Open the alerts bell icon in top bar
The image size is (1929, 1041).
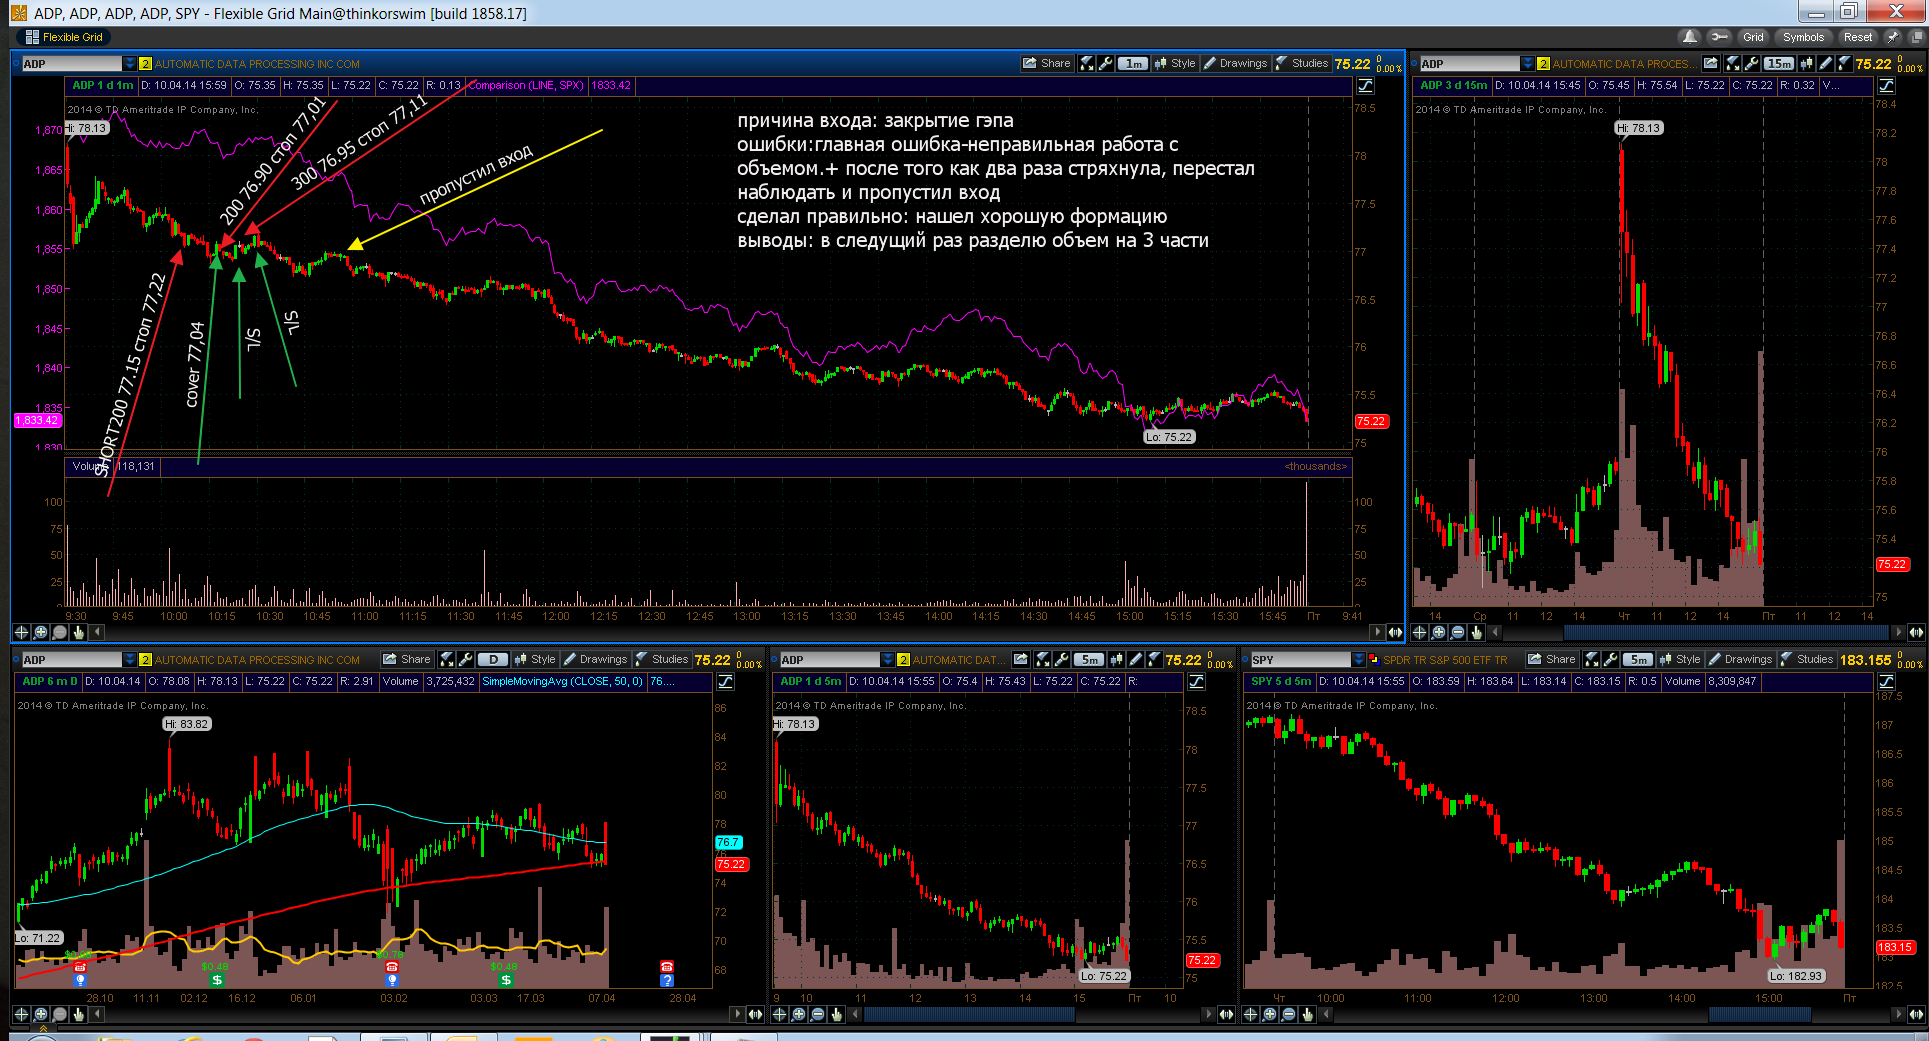[x=1690, y=37]
